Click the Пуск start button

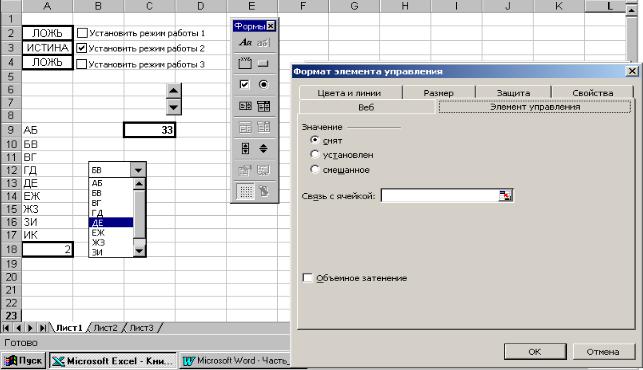tap(24, 361)
